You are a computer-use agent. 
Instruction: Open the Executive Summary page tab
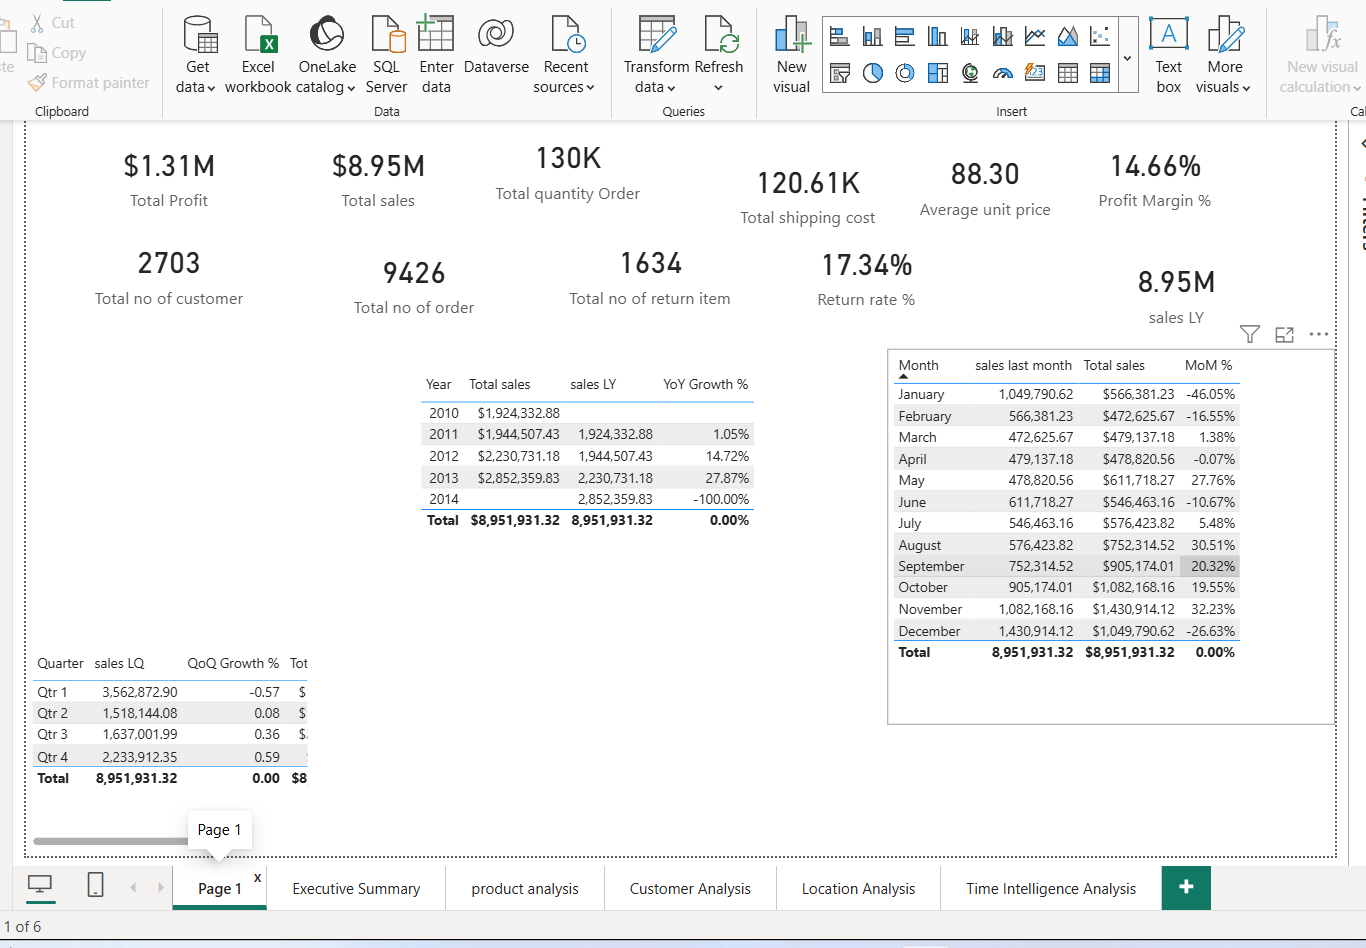(356, 888)
